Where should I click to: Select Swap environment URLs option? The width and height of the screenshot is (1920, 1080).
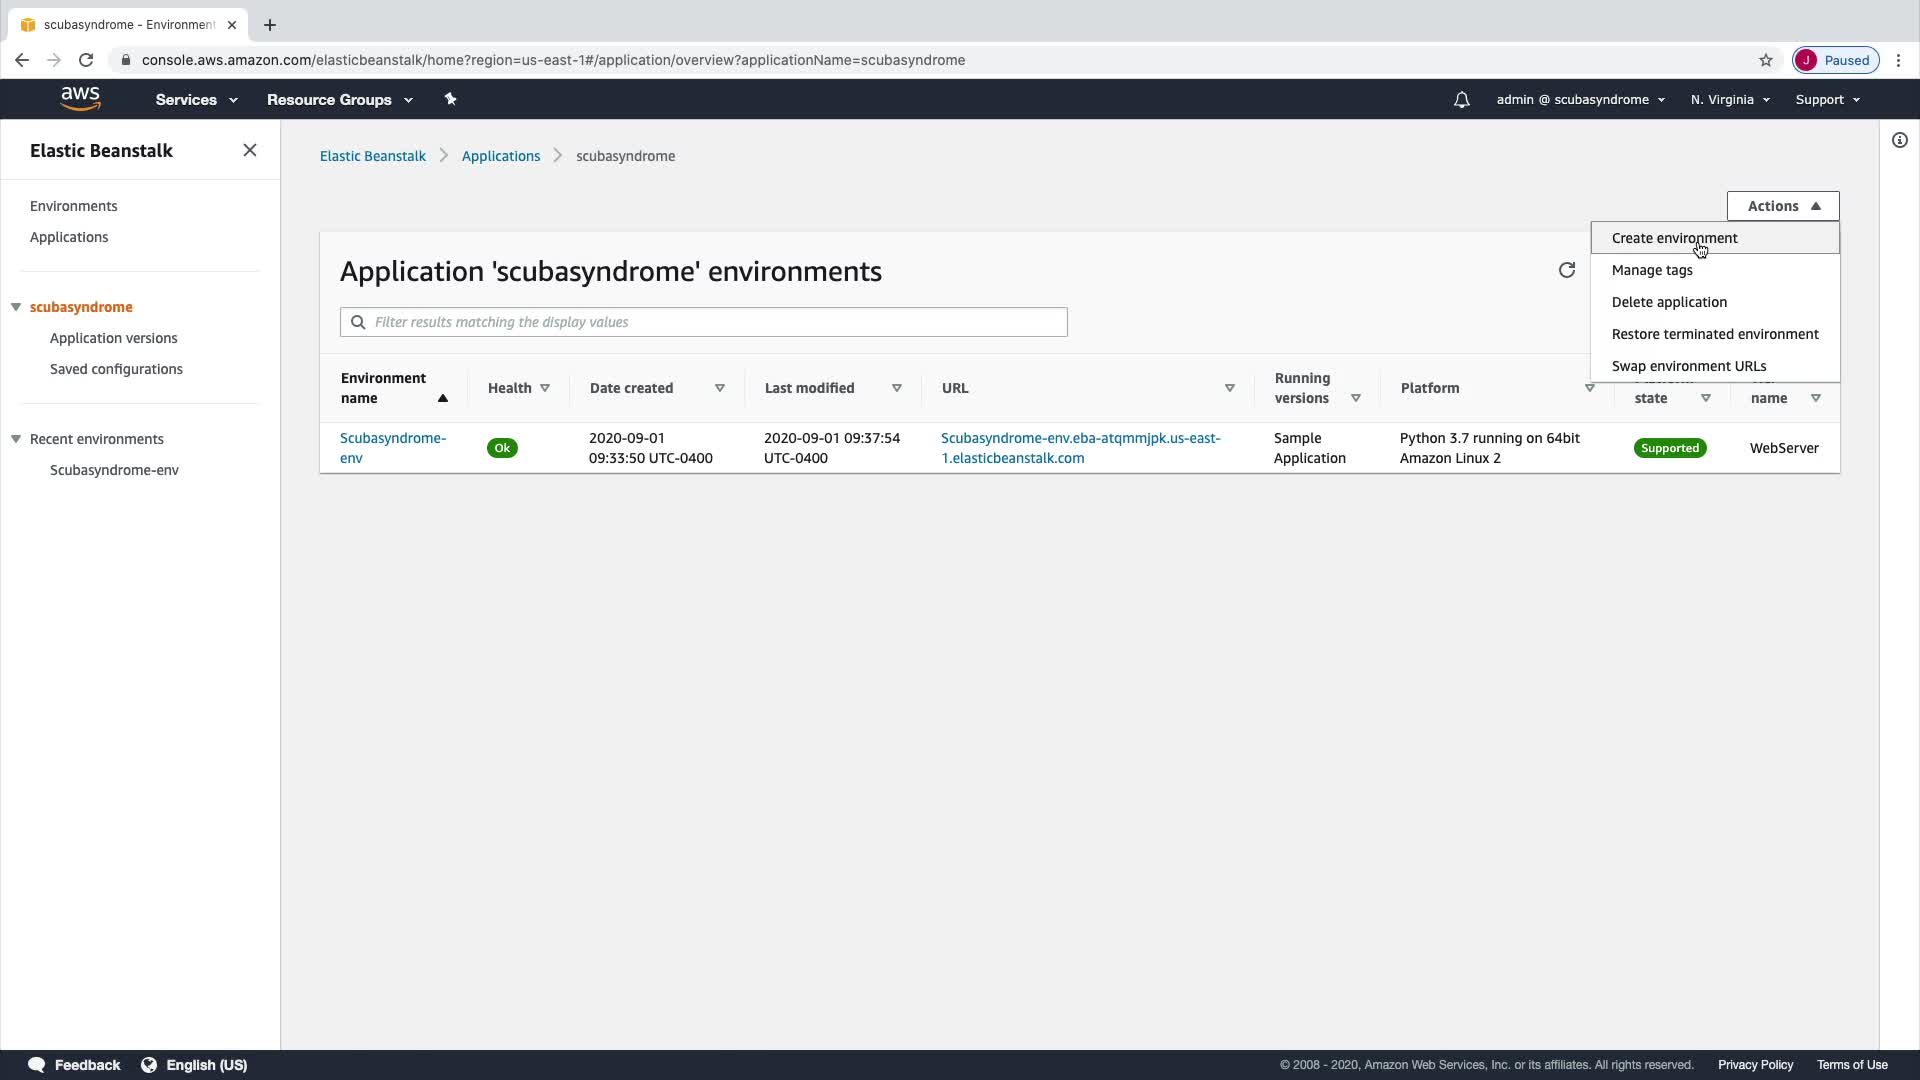point(1688,366)
